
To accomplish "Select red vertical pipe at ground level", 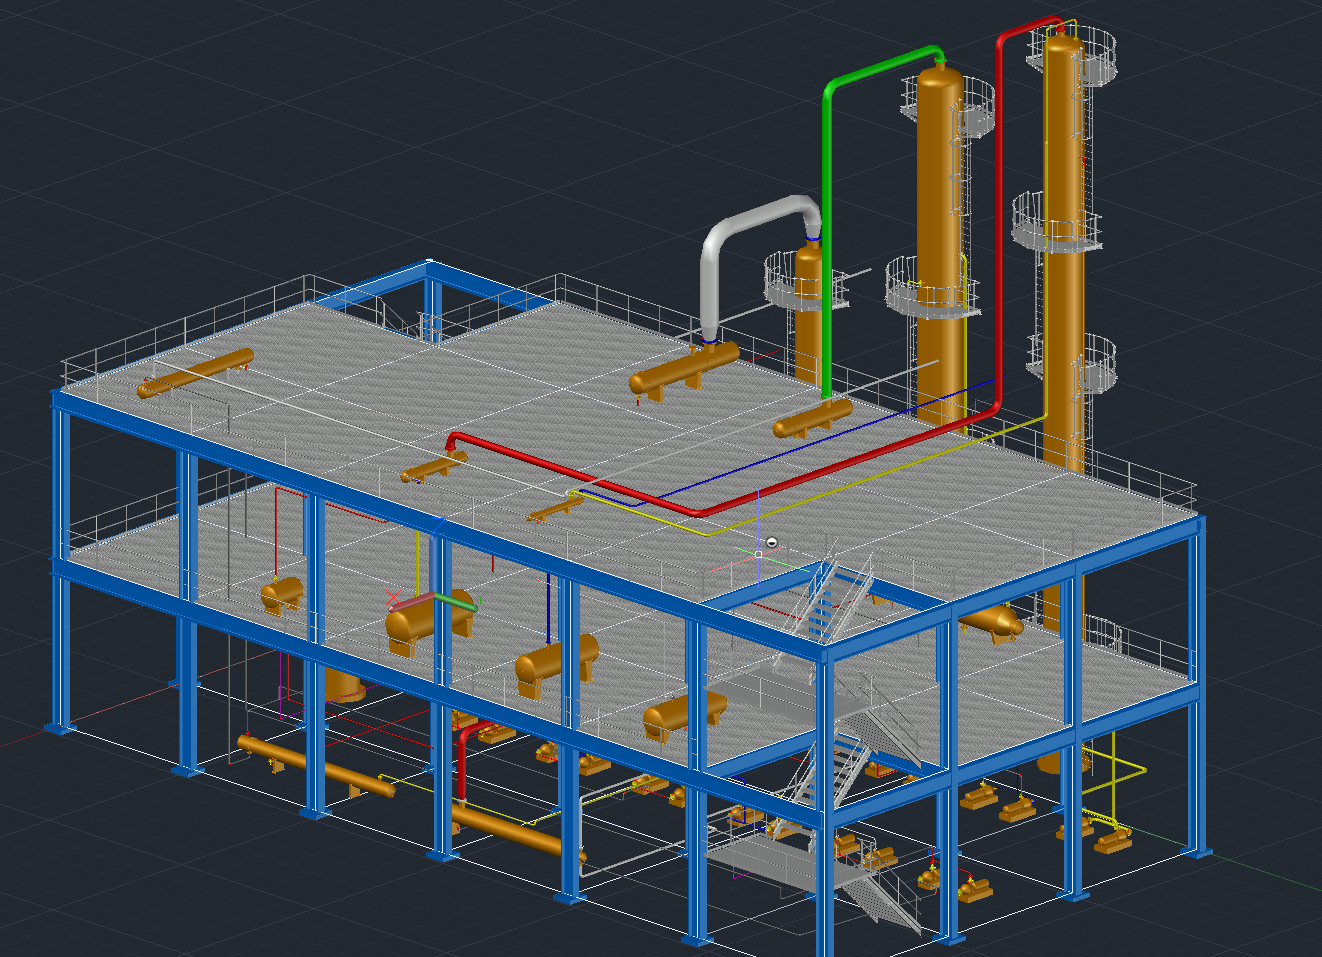I will click(462, 764).
